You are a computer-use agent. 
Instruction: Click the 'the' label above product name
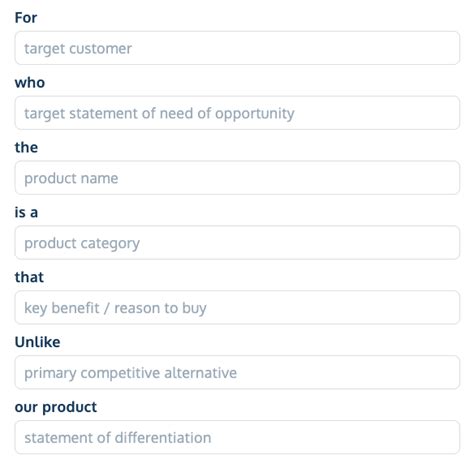(x=26, y=147)
